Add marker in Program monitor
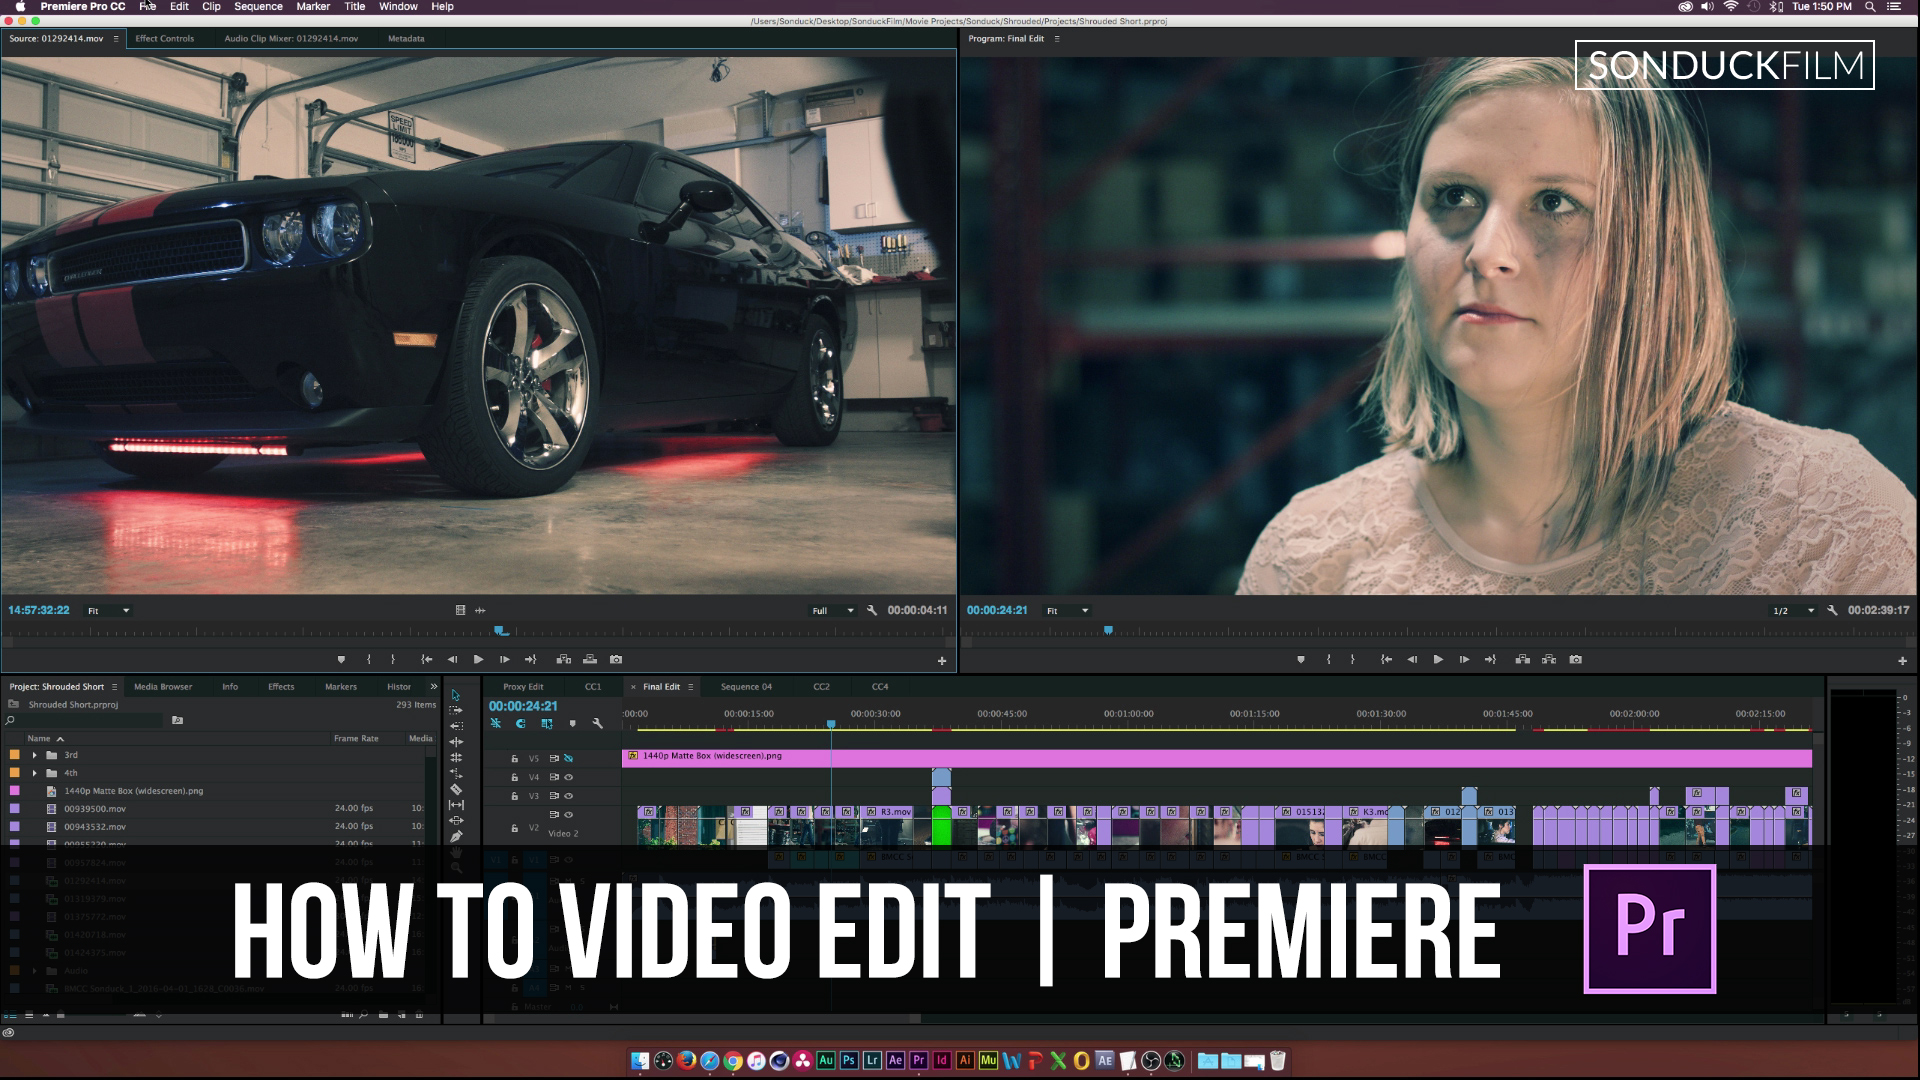This screenshot has height=1080, width=1920. click(1301, 660)
